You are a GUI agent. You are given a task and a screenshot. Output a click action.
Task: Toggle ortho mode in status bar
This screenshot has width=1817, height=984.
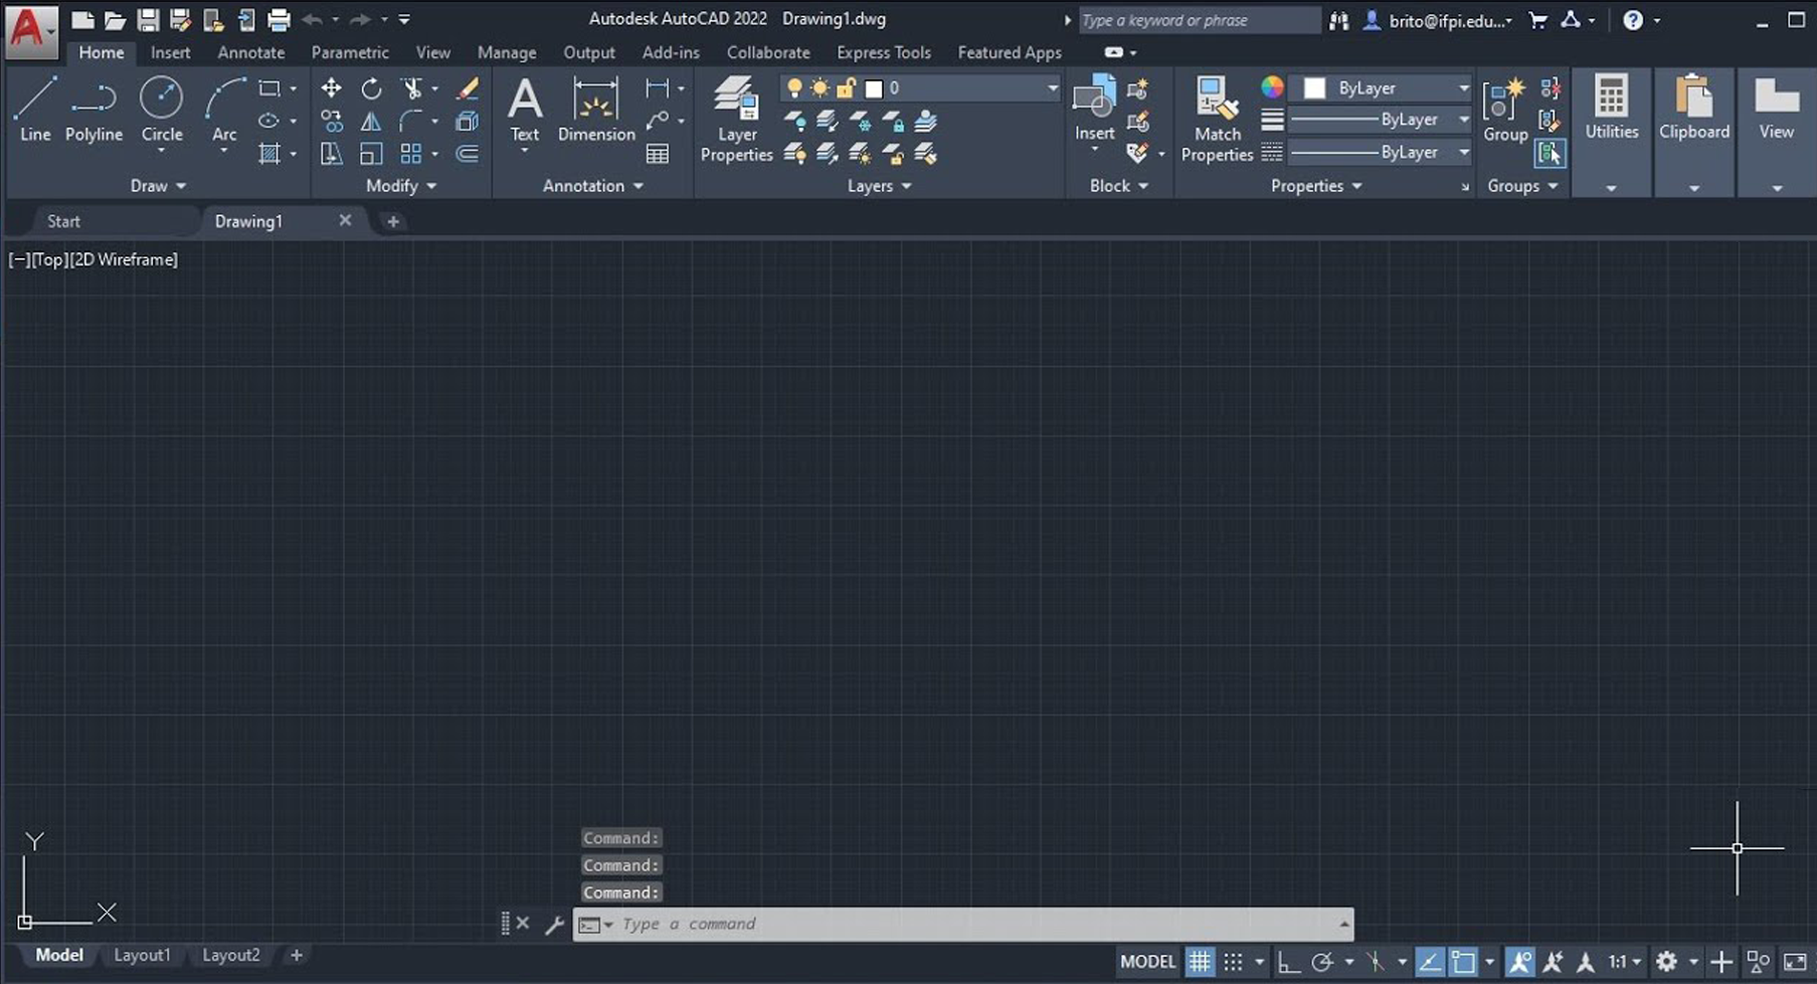tap(1288, 962)
